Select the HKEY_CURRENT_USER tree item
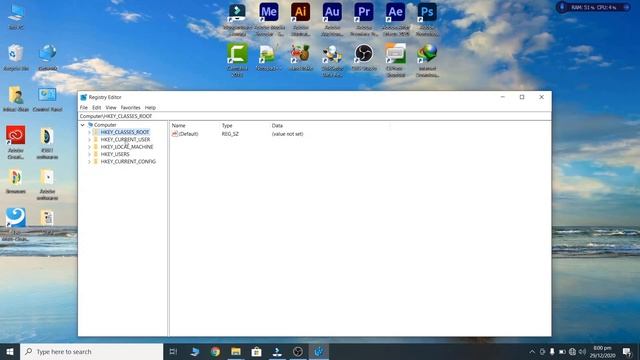 pyautogui.click(x=125, y=140)
